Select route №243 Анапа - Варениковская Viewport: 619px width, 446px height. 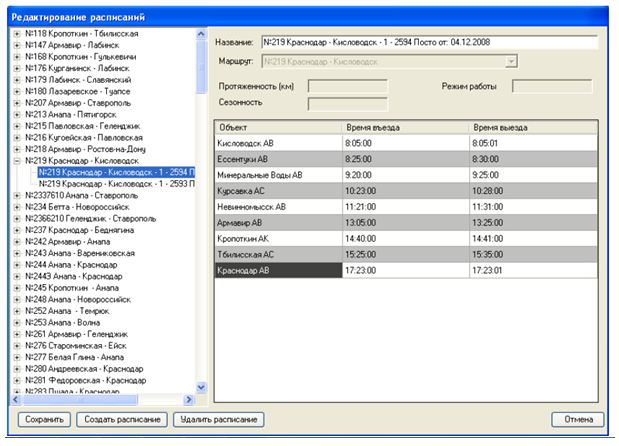[80, 253]
